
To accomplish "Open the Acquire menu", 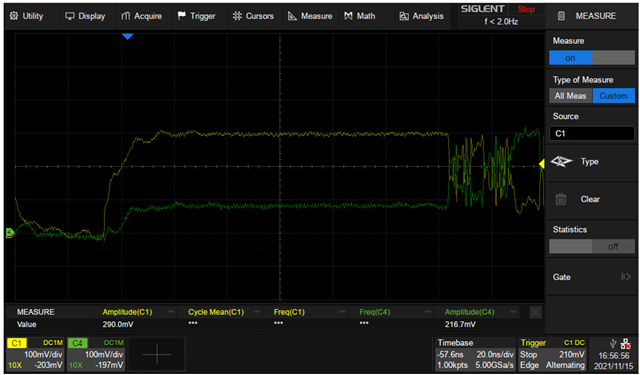I will coord(142,16).
